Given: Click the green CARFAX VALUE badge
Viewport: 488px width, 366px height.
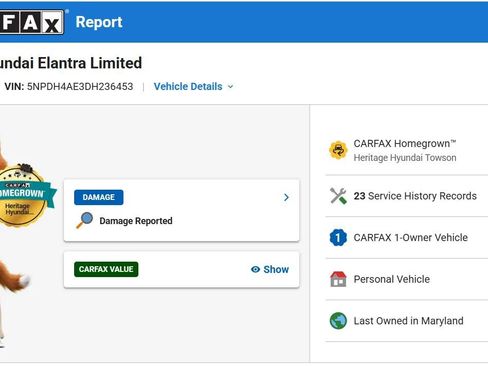Looking at the screenshot, I should 106,269.
